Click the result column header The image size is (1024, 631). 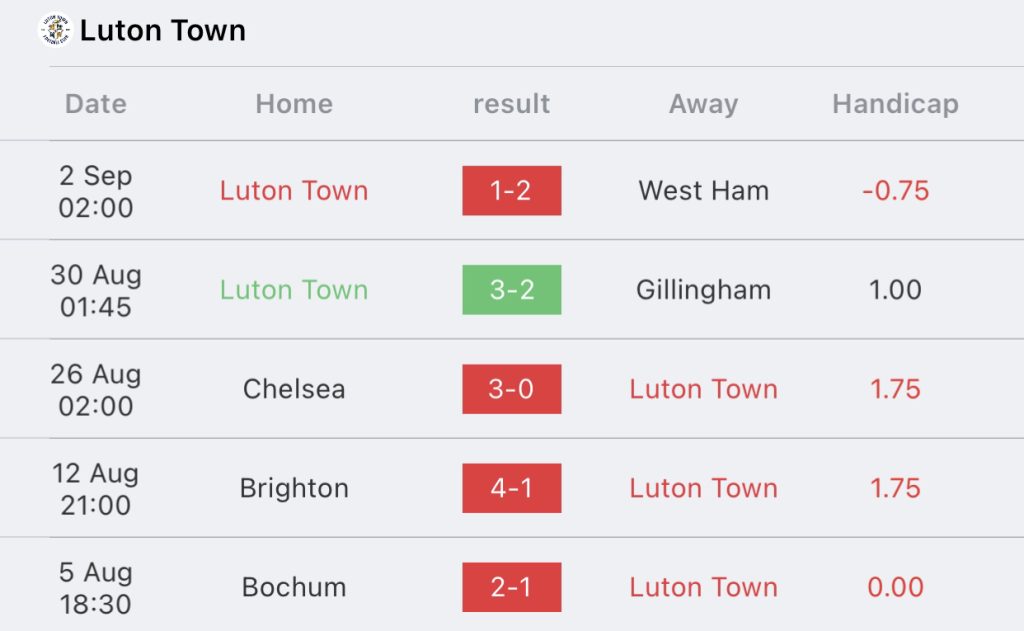tap(511, 104)
